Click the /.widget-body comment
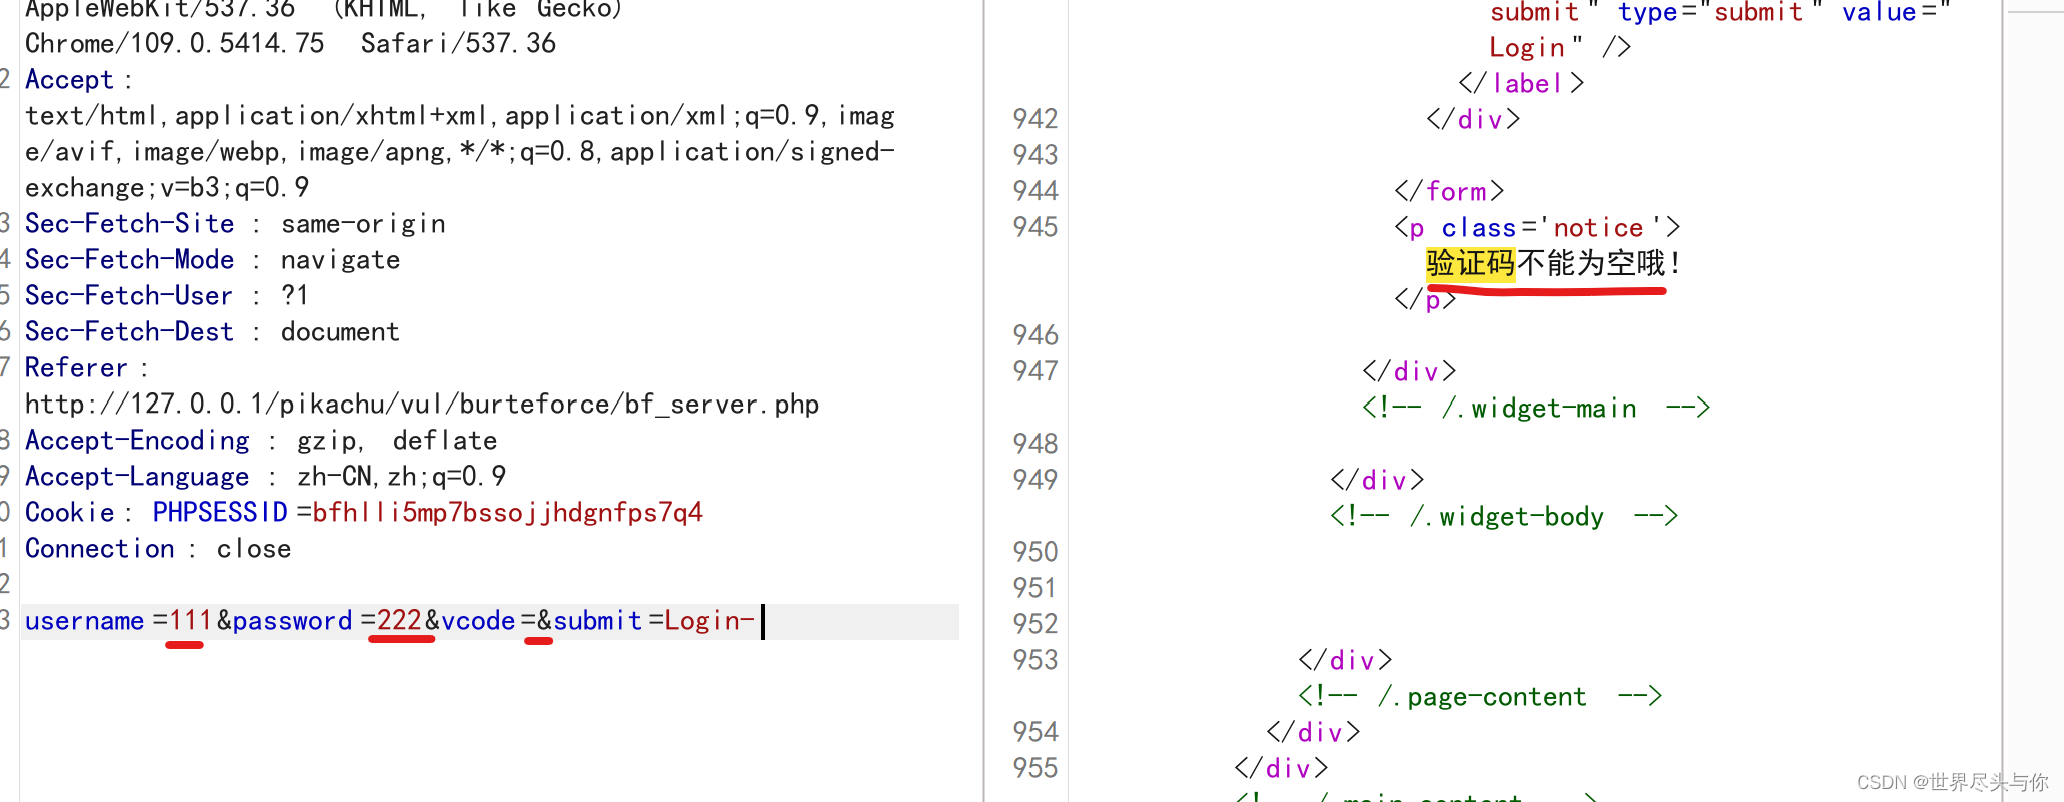2064x802 pixels. click(1504, 516)
